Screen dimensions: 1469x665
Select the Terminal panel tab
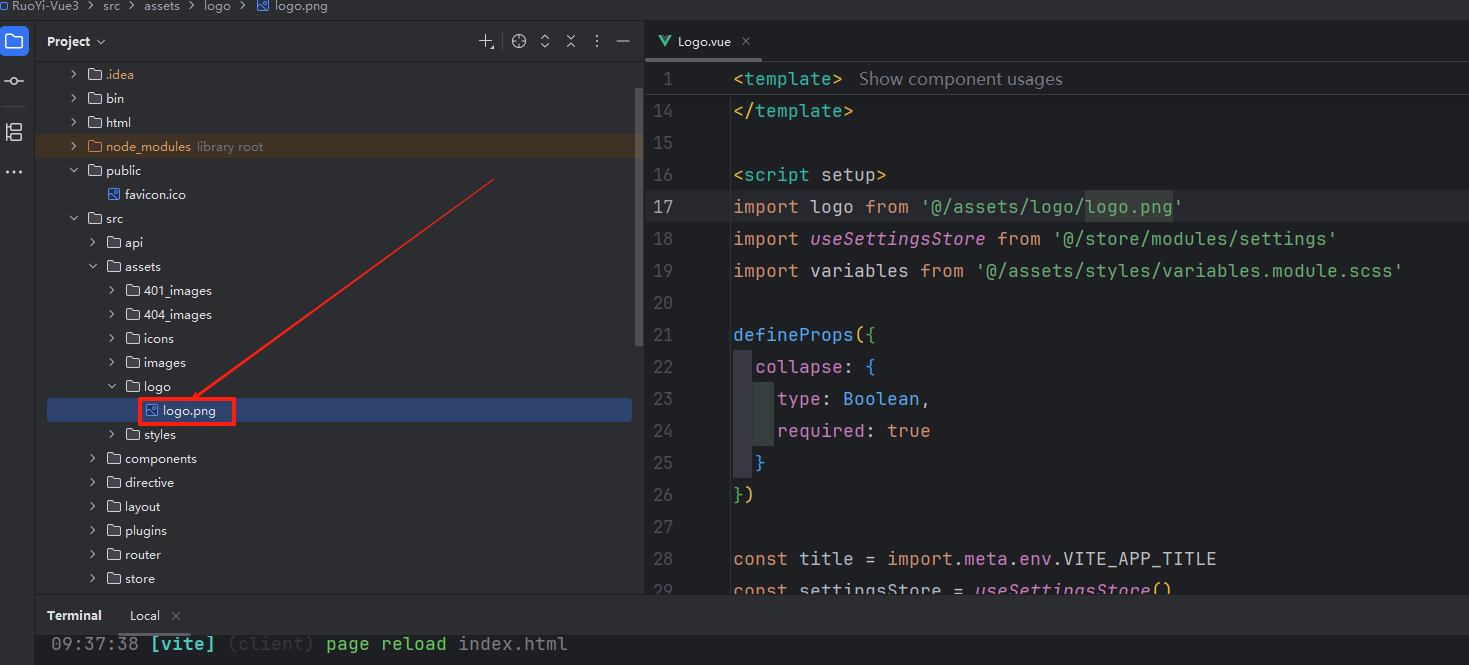(74, 616)
